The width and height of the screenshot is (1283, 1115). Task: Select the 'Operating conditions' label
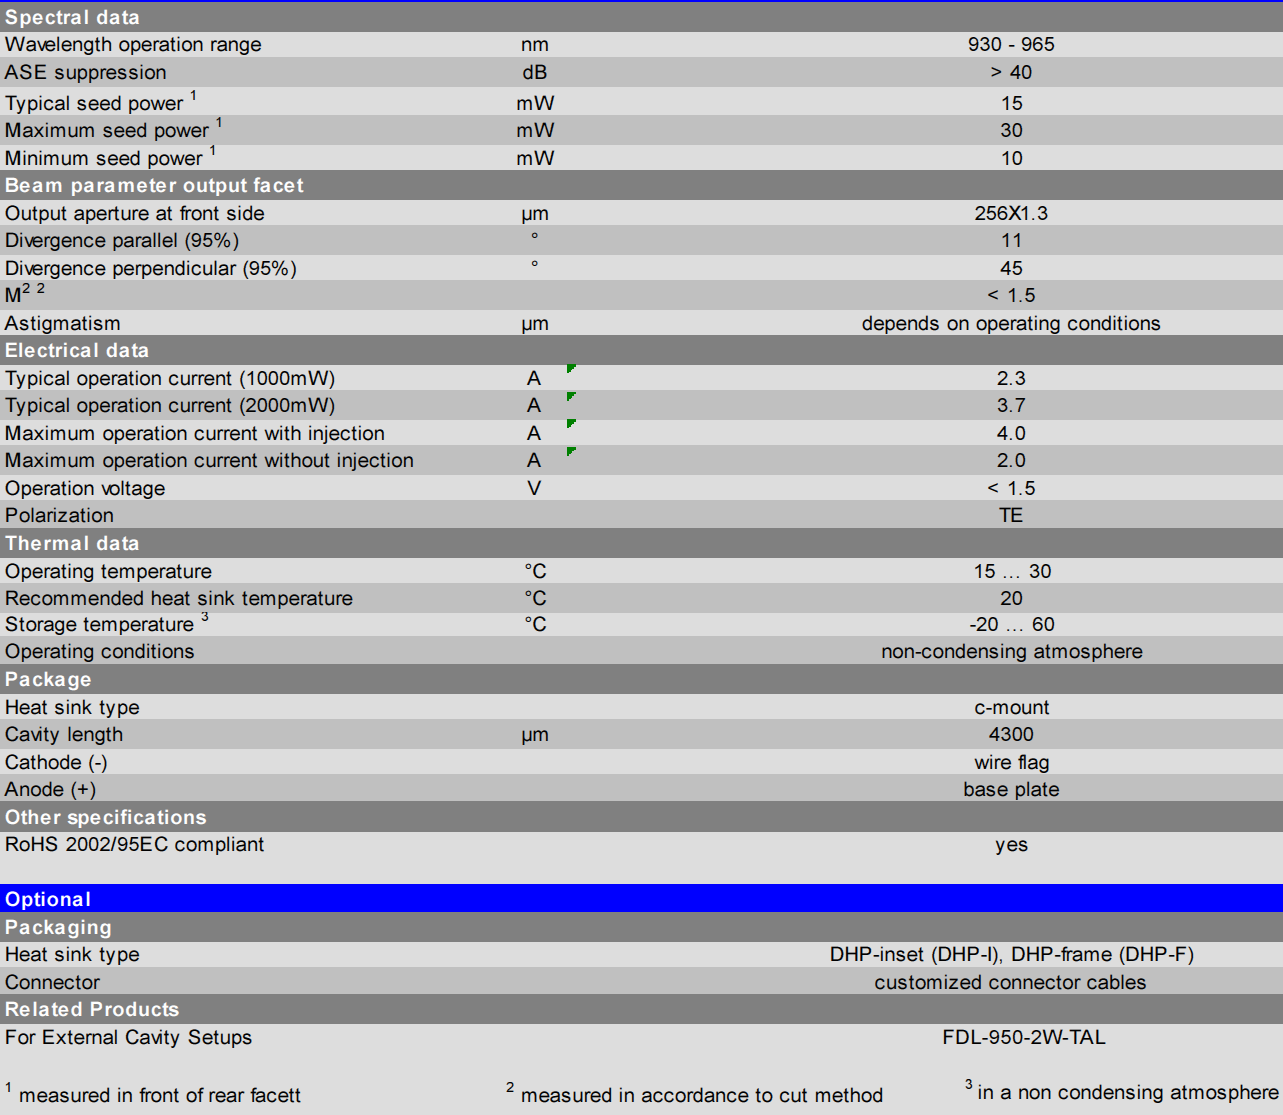[x=100, y=652]
